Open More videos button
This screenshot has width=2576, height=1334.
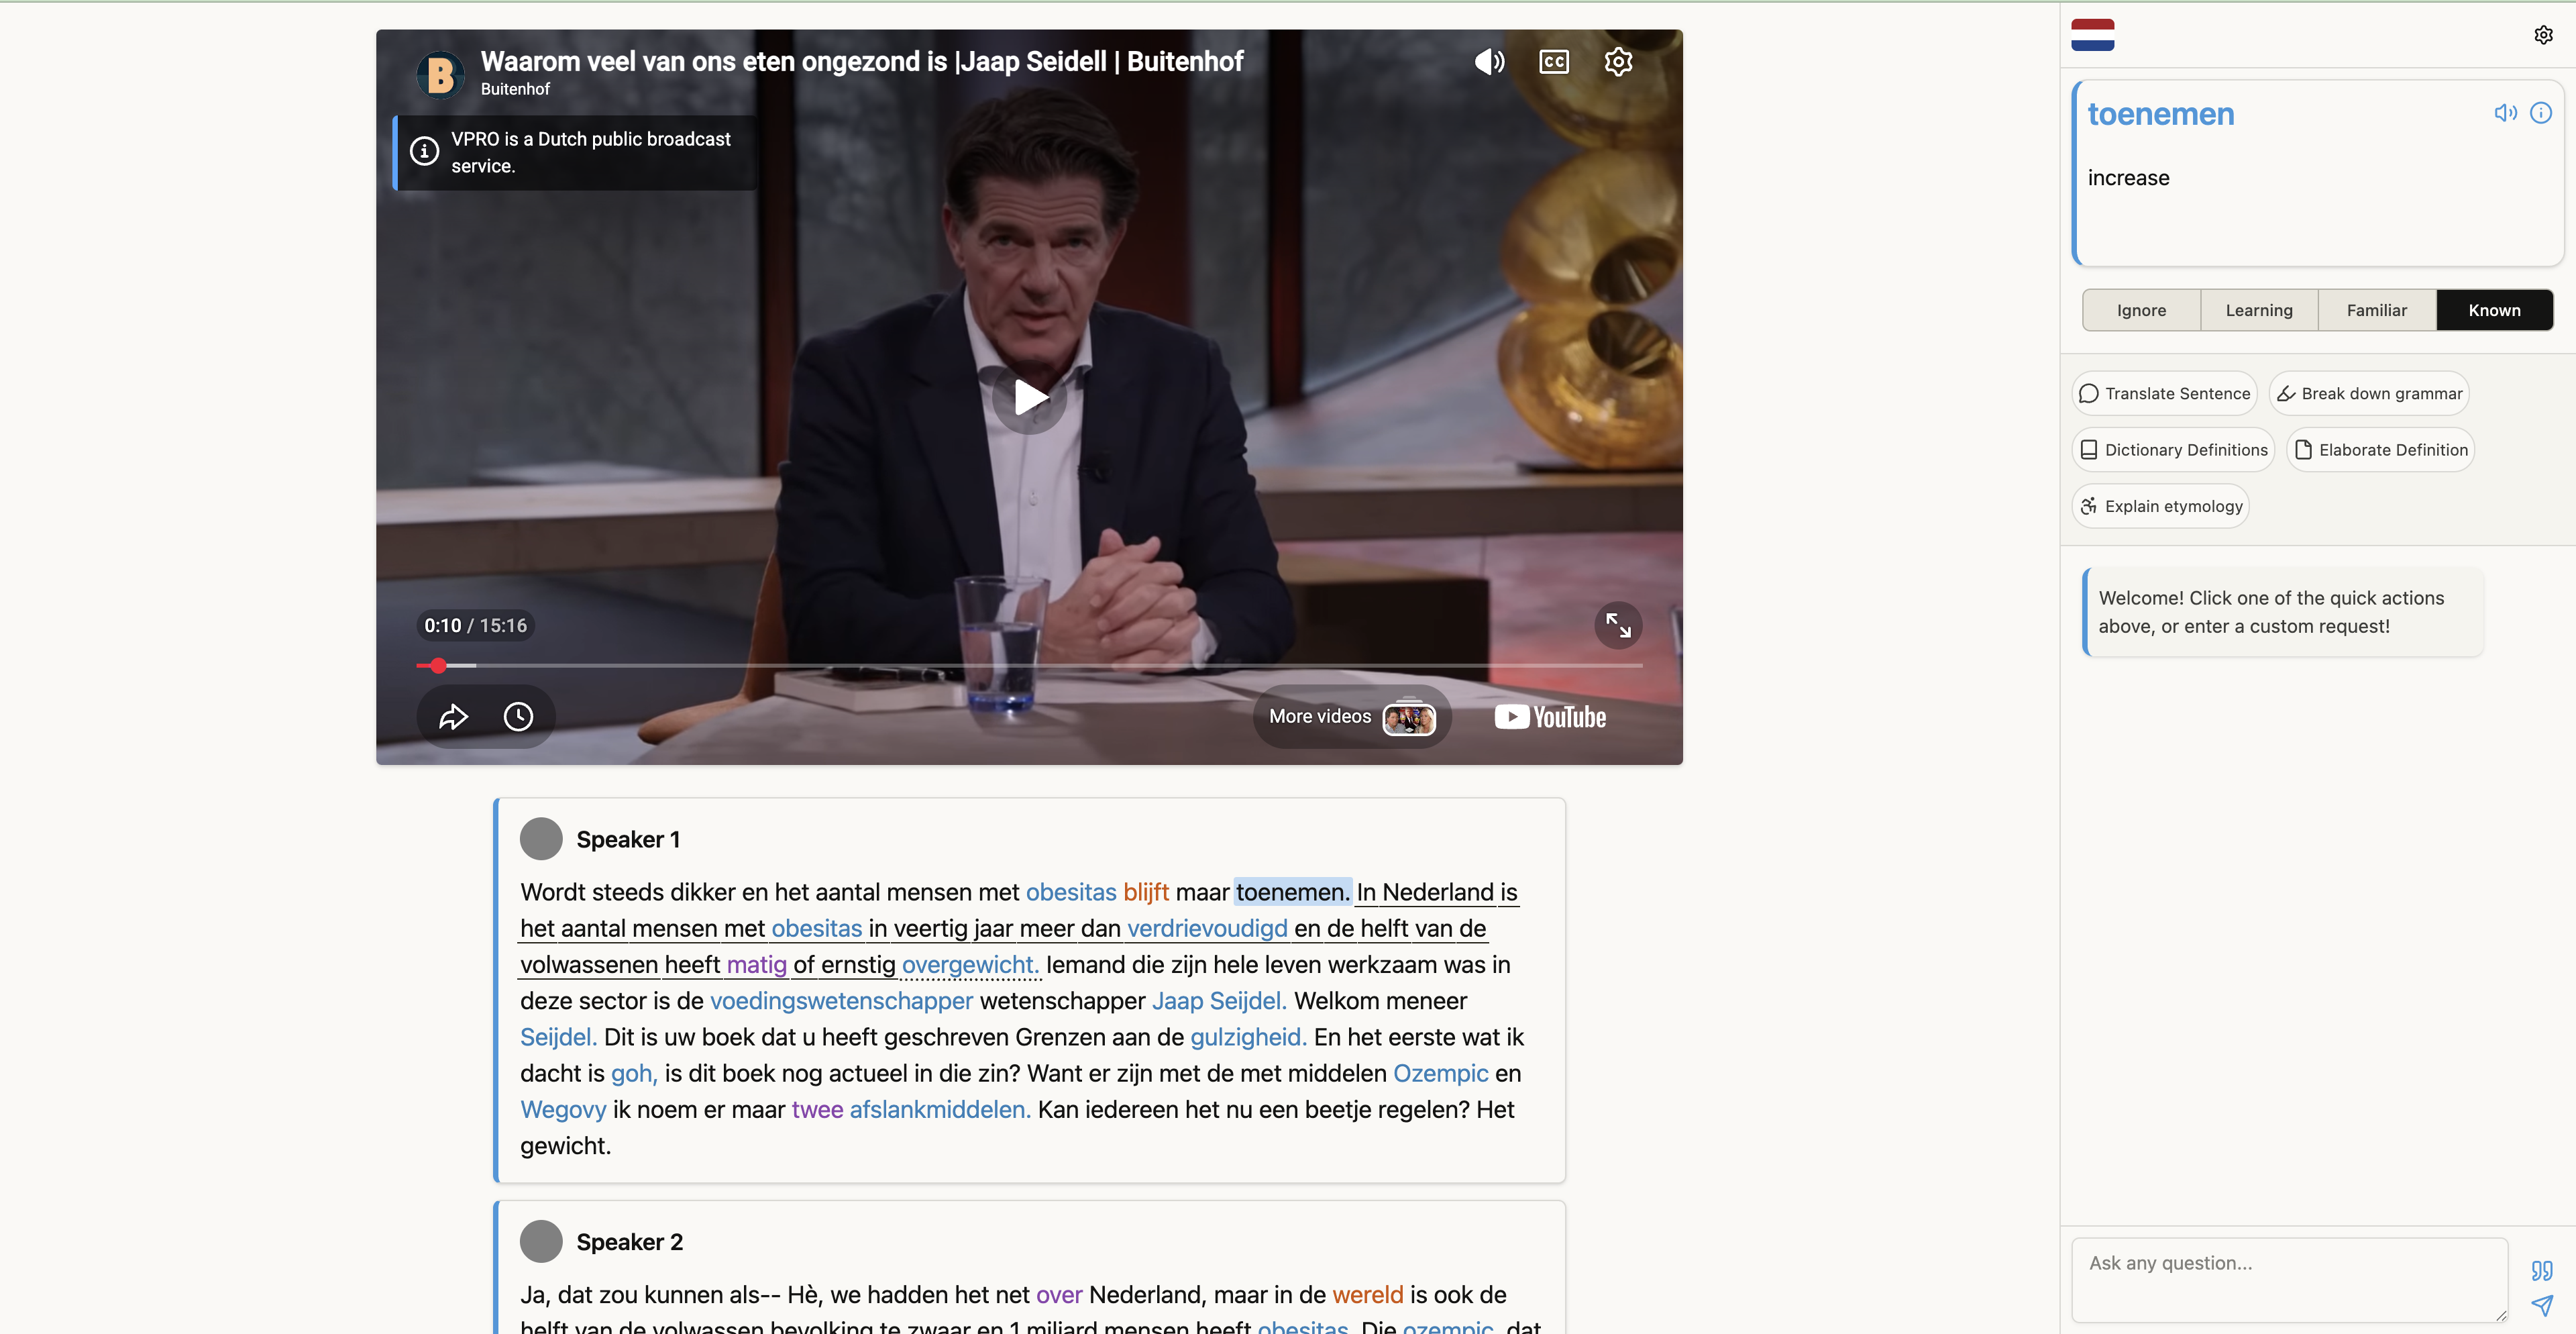[1352, 716]
